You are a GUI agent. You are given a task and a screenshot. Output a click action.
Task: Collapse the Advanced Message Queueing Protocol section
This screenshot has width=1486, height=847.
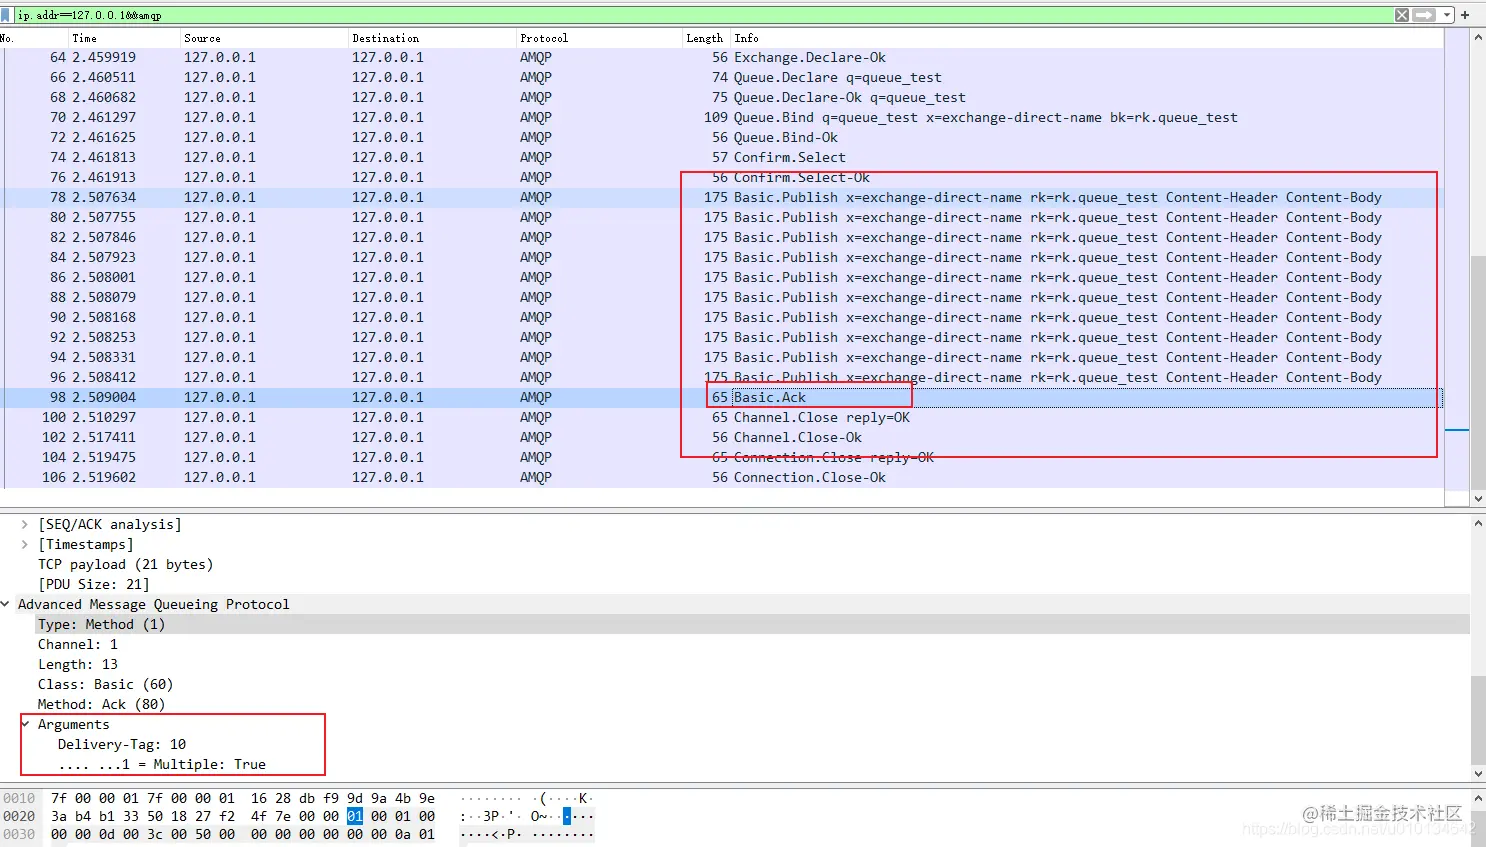[6, 604]
